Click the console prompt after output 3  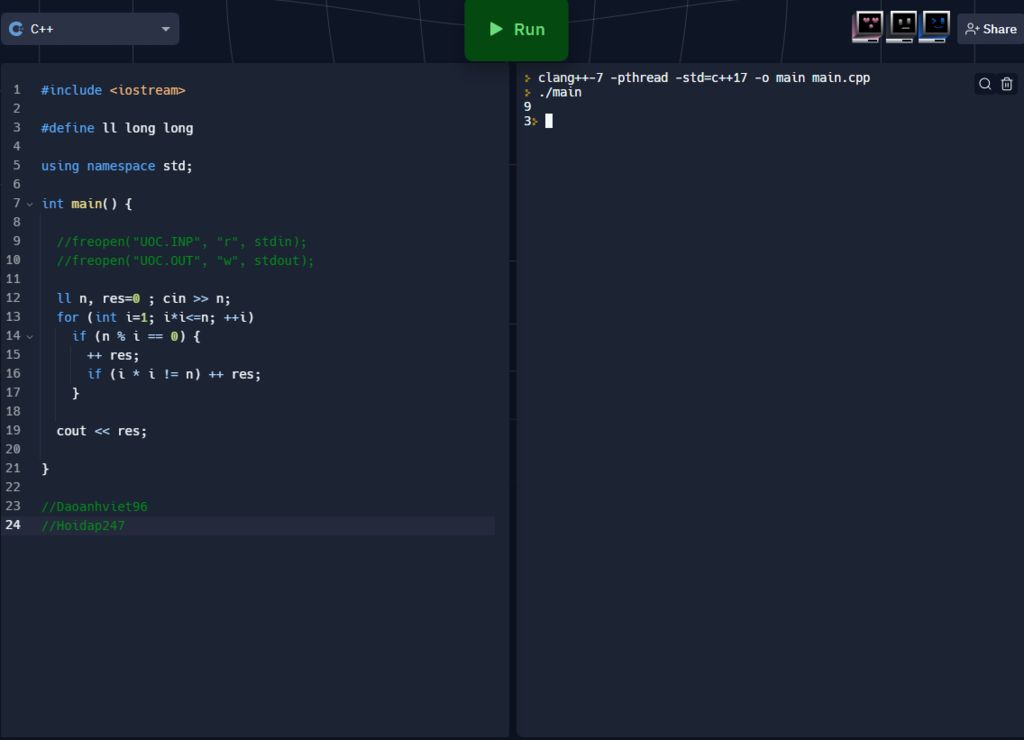pyautogui.click(x=549, y=121)
